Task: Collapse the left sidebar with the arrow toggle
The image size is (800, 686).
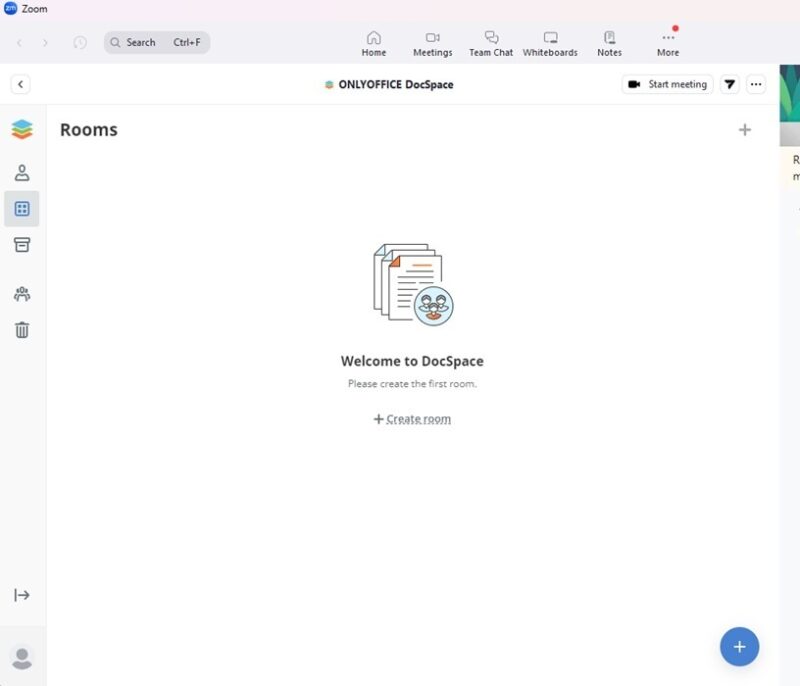Action: (22, 594)
